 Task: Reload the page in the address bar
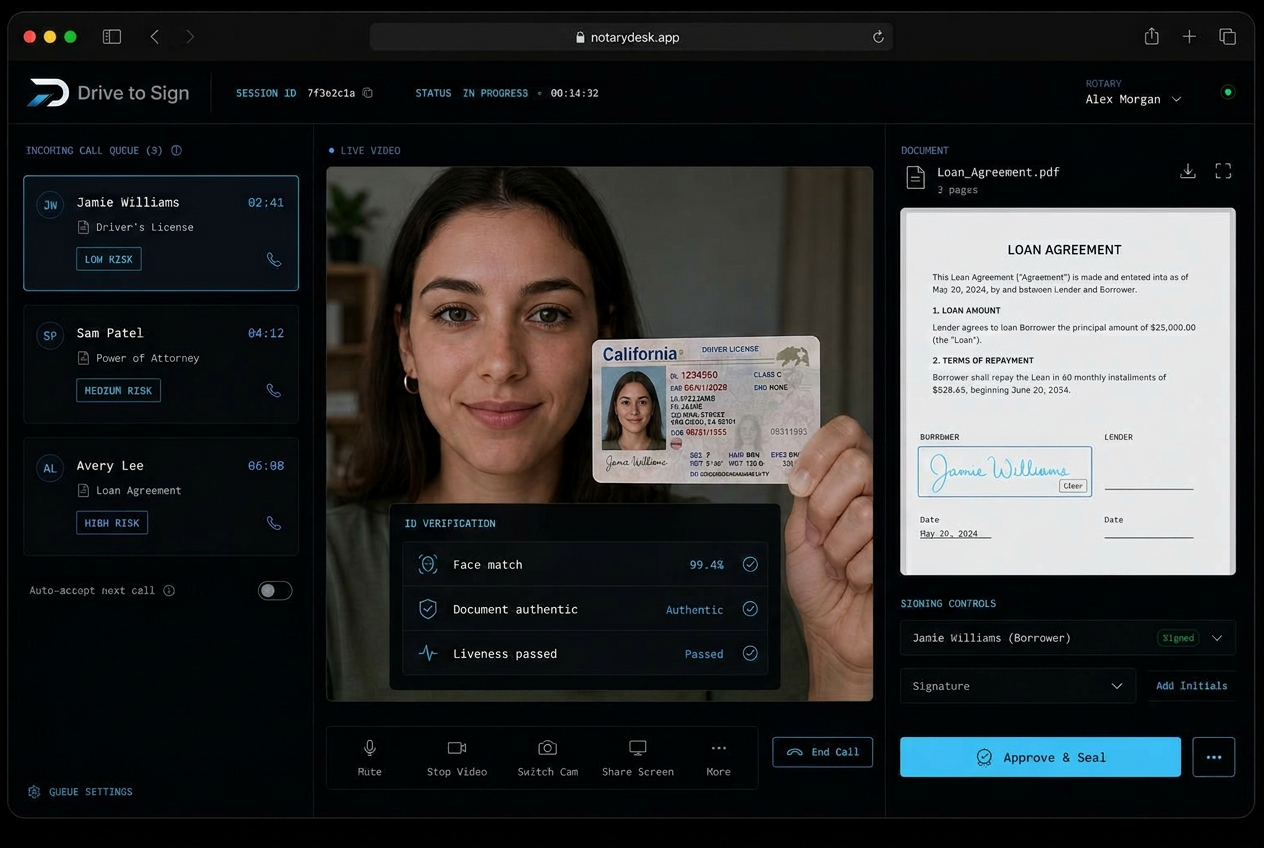click(878, 37)
